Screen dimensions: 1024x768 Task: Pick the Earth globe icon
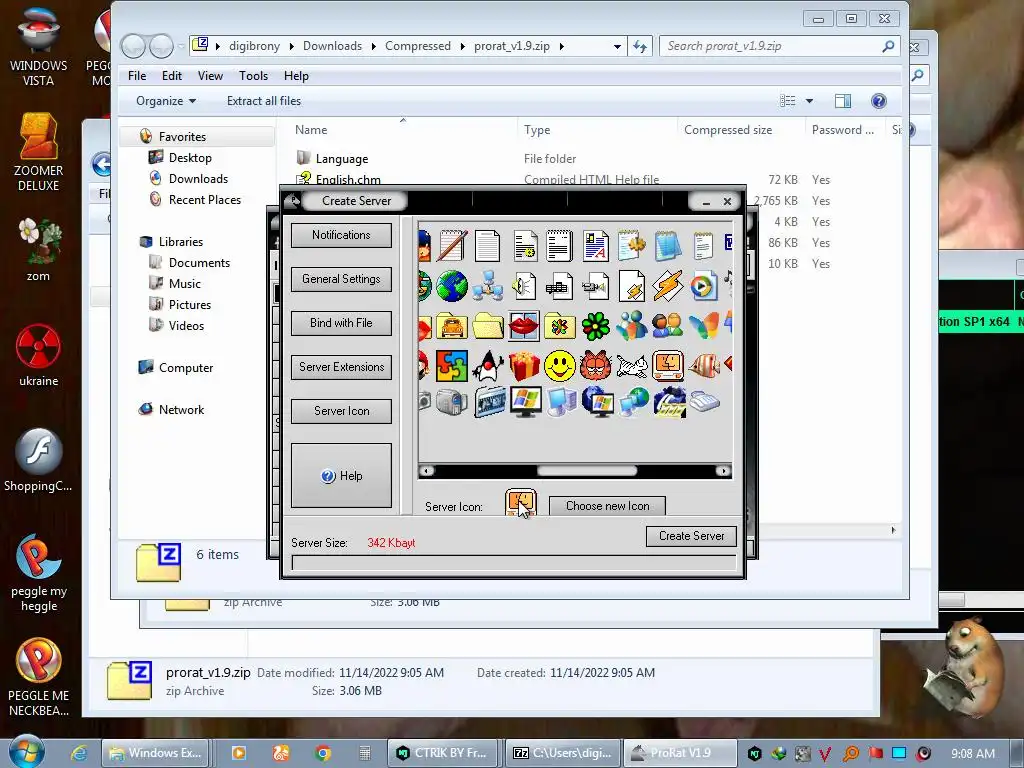[x=452, y=286]
